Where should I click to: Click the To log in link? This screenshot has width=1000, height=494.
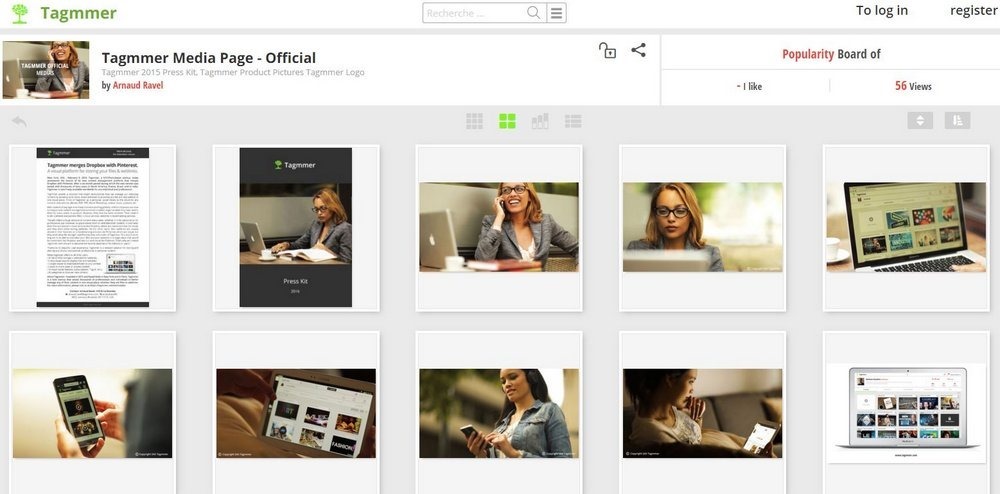coord(881,11)
